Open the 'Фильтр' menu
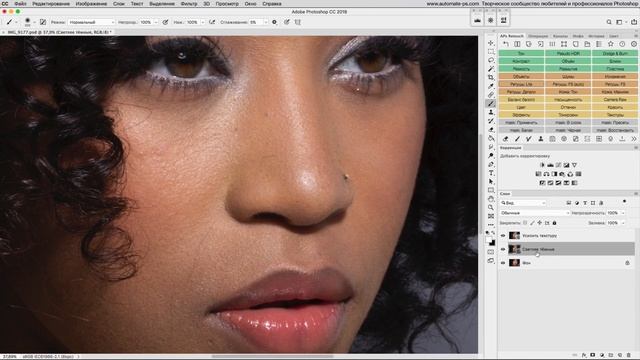The width and height of the screenshot is (640, 360). tap(189, 4)
